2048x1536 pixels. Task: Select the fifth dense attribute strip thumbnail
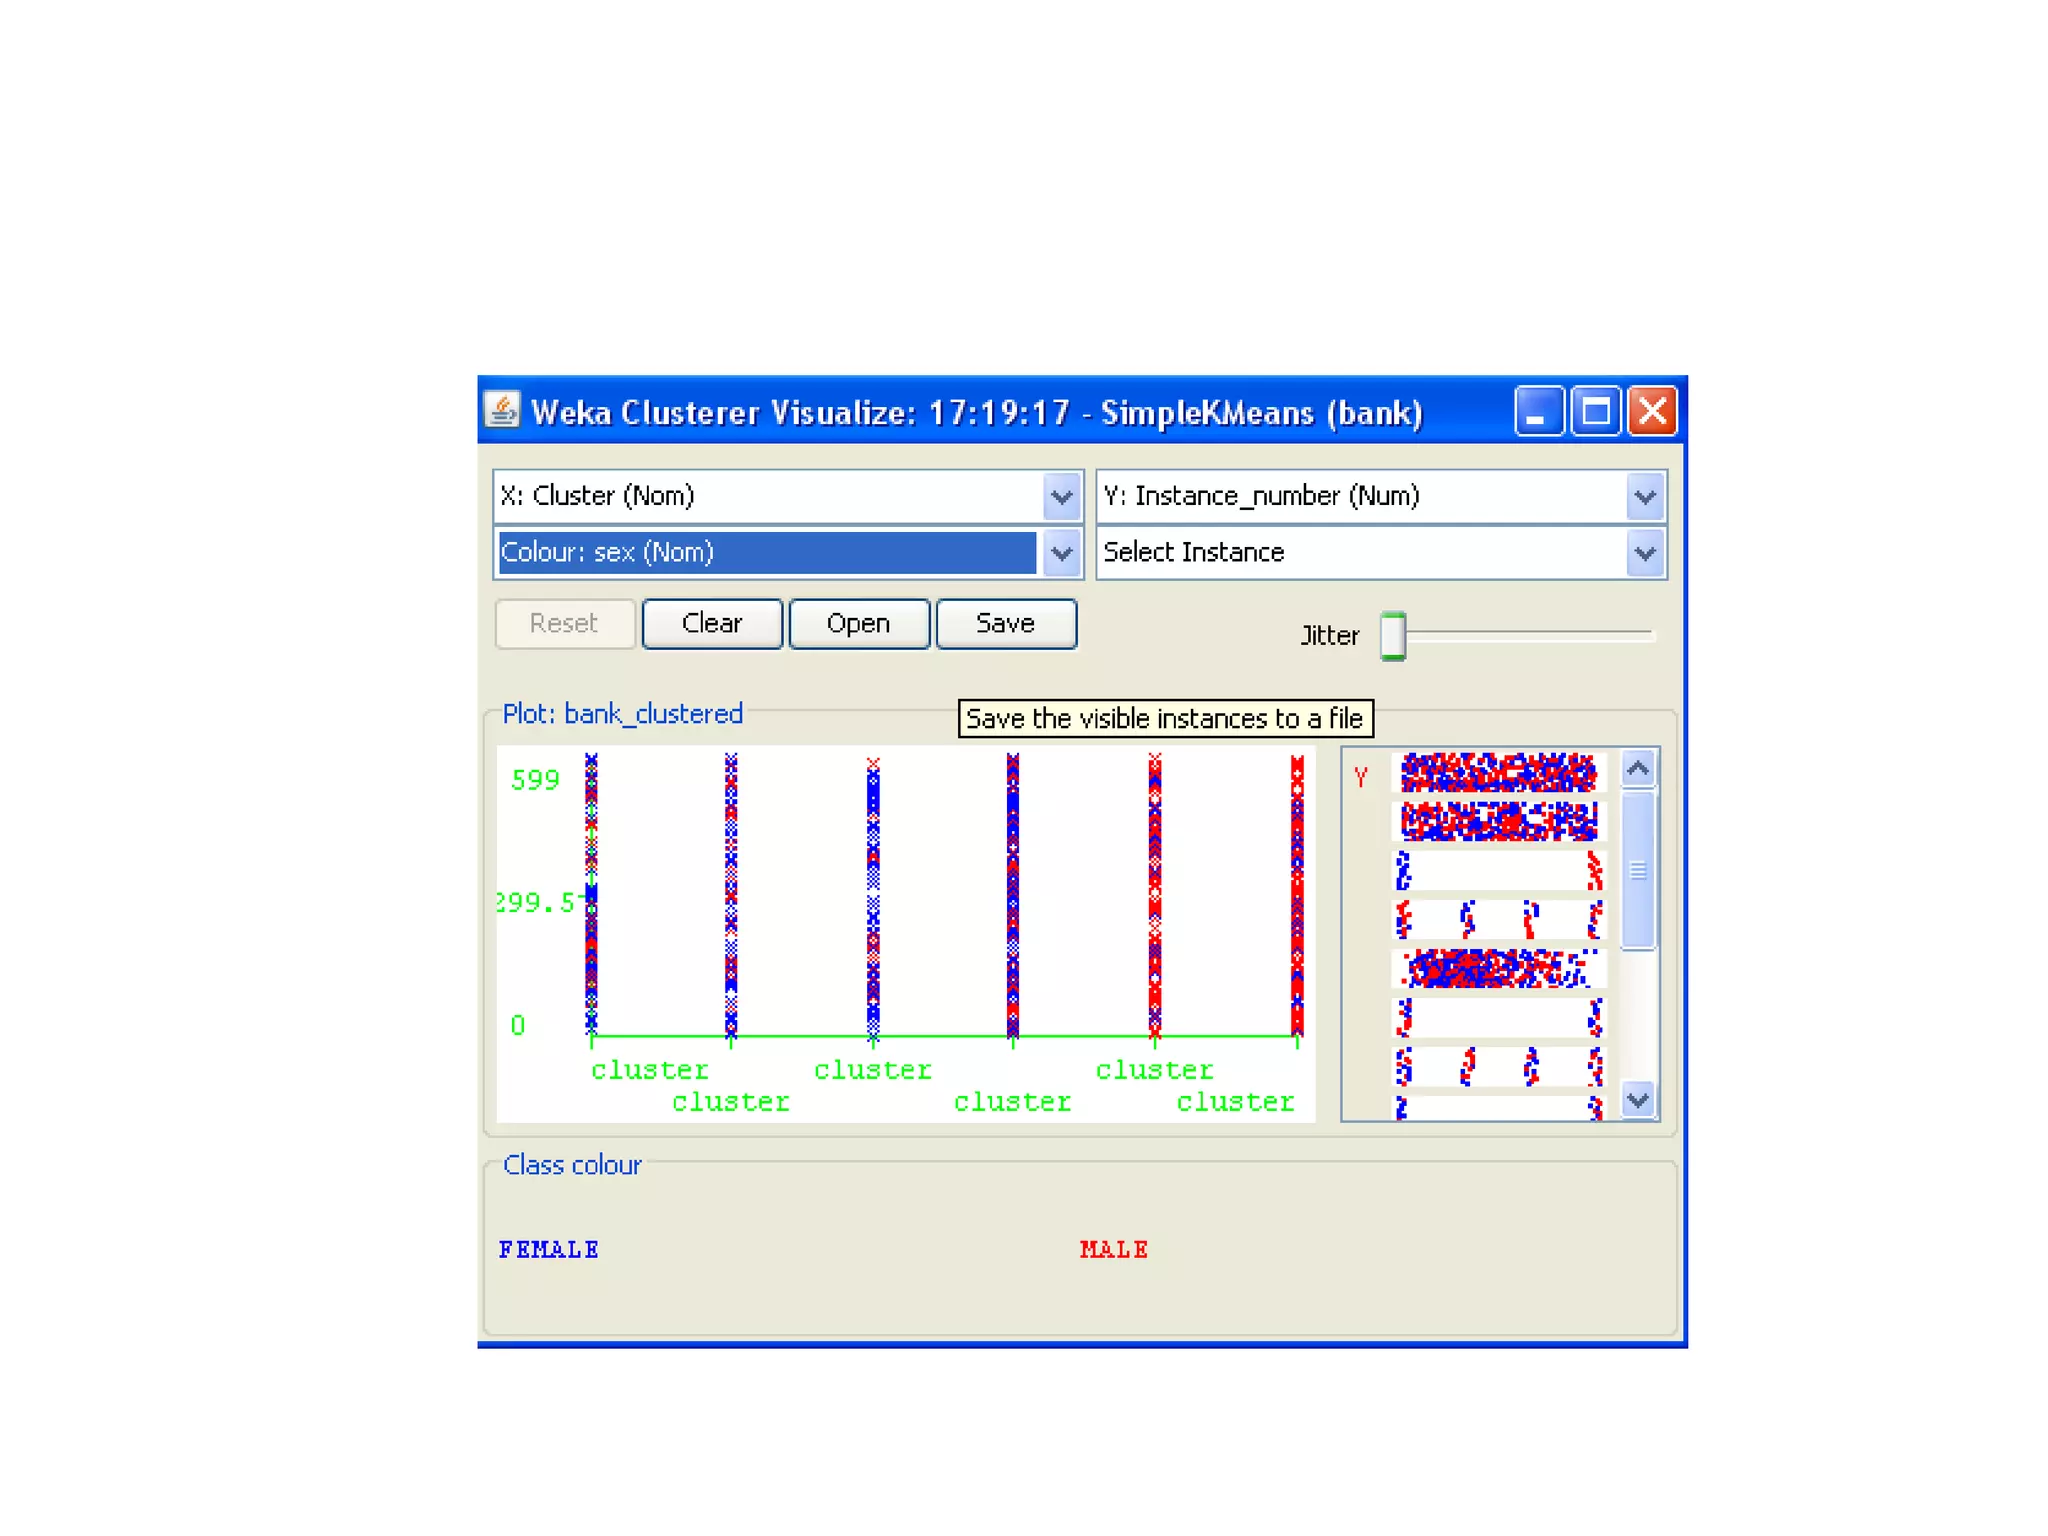coord(1497,968)
